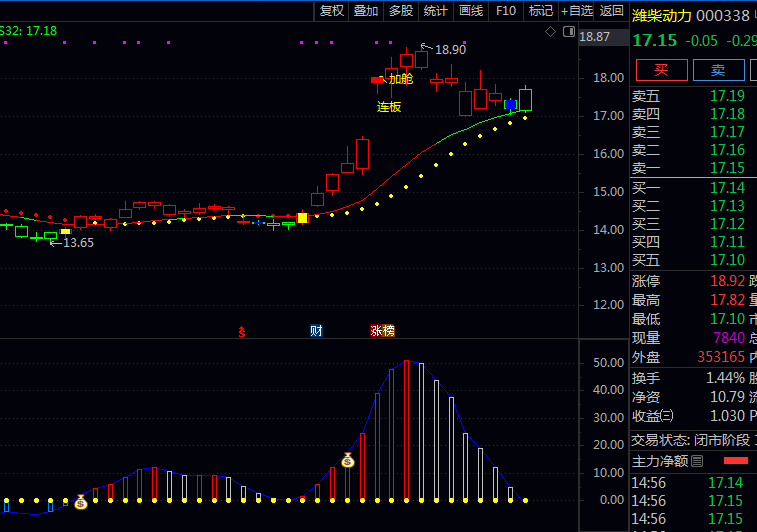The width and height of the screenshot is (757, 532).
Task: Open the 复权 menu
Action: [332, 11]
